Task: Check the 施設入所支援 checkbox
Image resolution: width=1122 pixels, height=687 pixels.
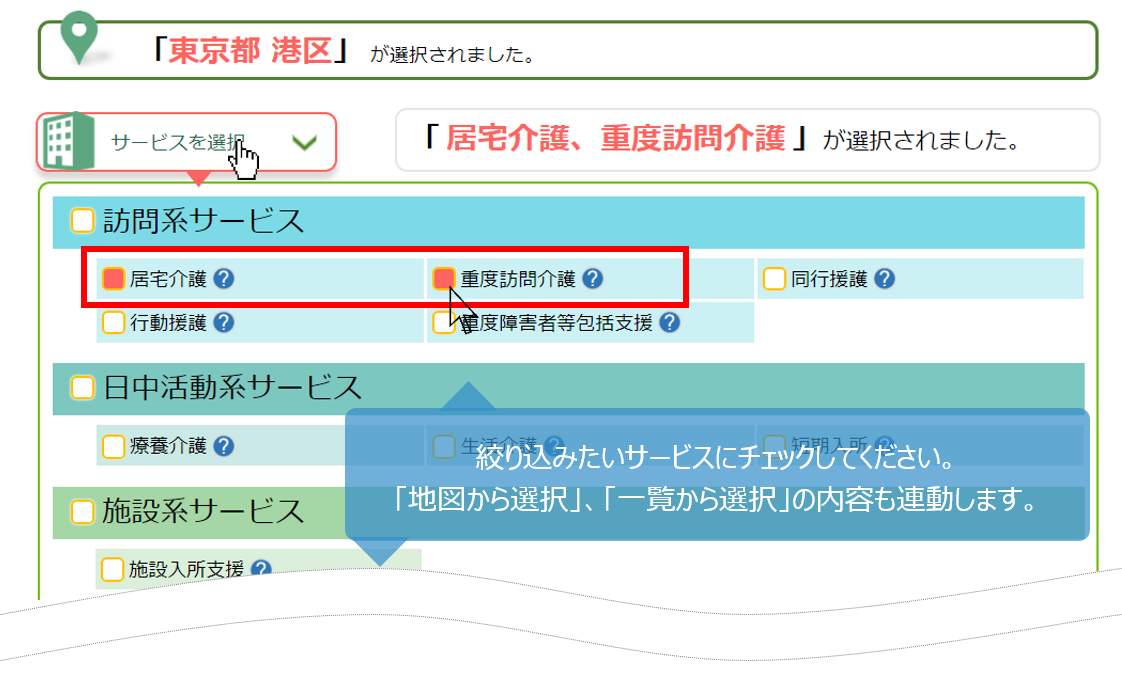Action: [112, 569]
